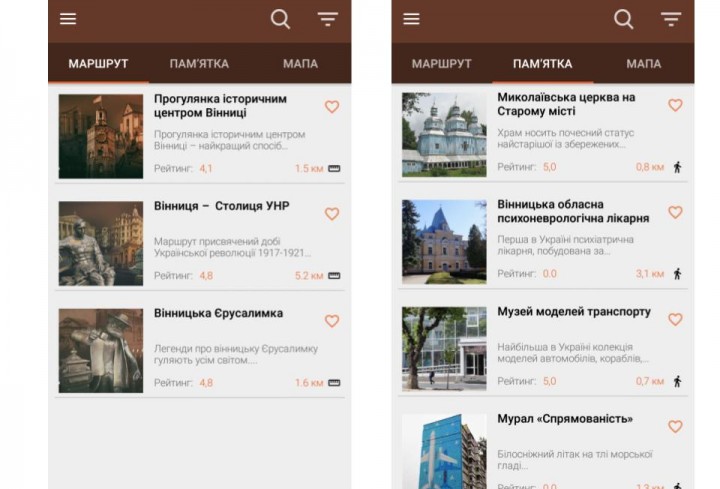Open airplane mural thumbnail
This screenshot has height=489, width=720.
click(444, 451)
